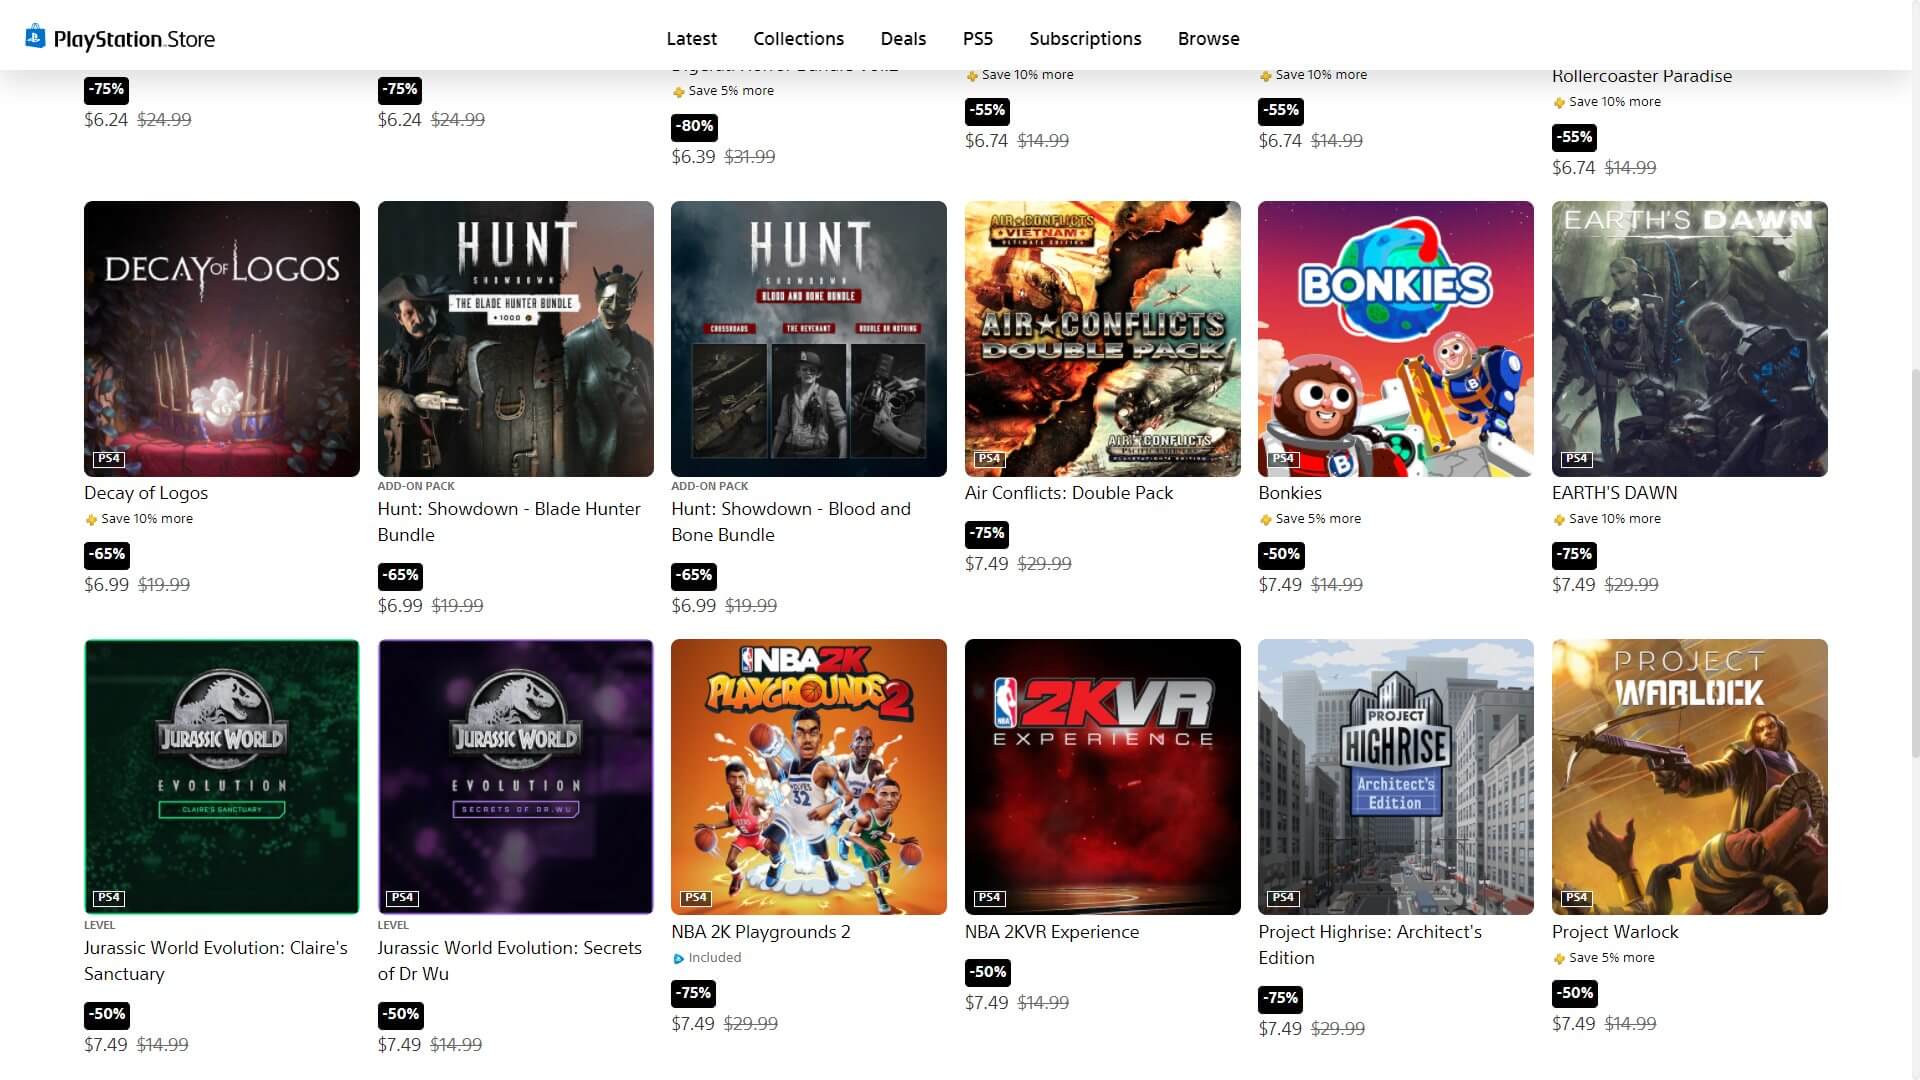Click the PS Plus icon under Project Warlock
The height and width of the screenshot is (1080, 1920).
[1559, 958]
